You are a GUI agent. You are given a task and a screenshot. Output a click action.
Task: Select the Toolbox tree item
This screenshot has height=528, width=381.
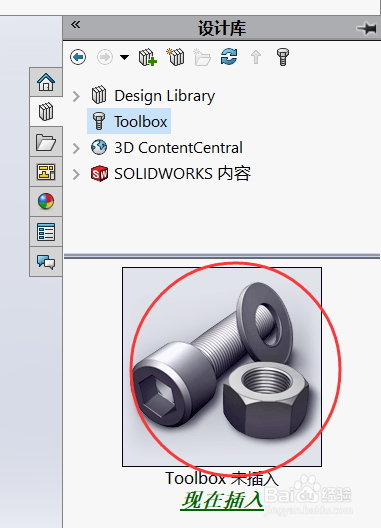[129, 121]
